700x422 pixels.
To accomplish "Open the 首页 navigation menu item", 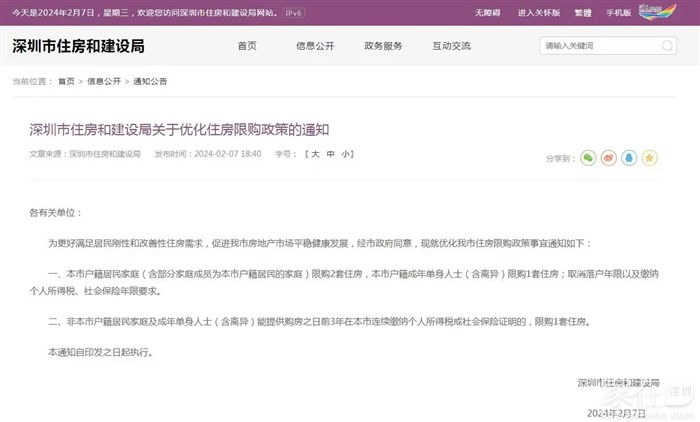I will (247, 46).
